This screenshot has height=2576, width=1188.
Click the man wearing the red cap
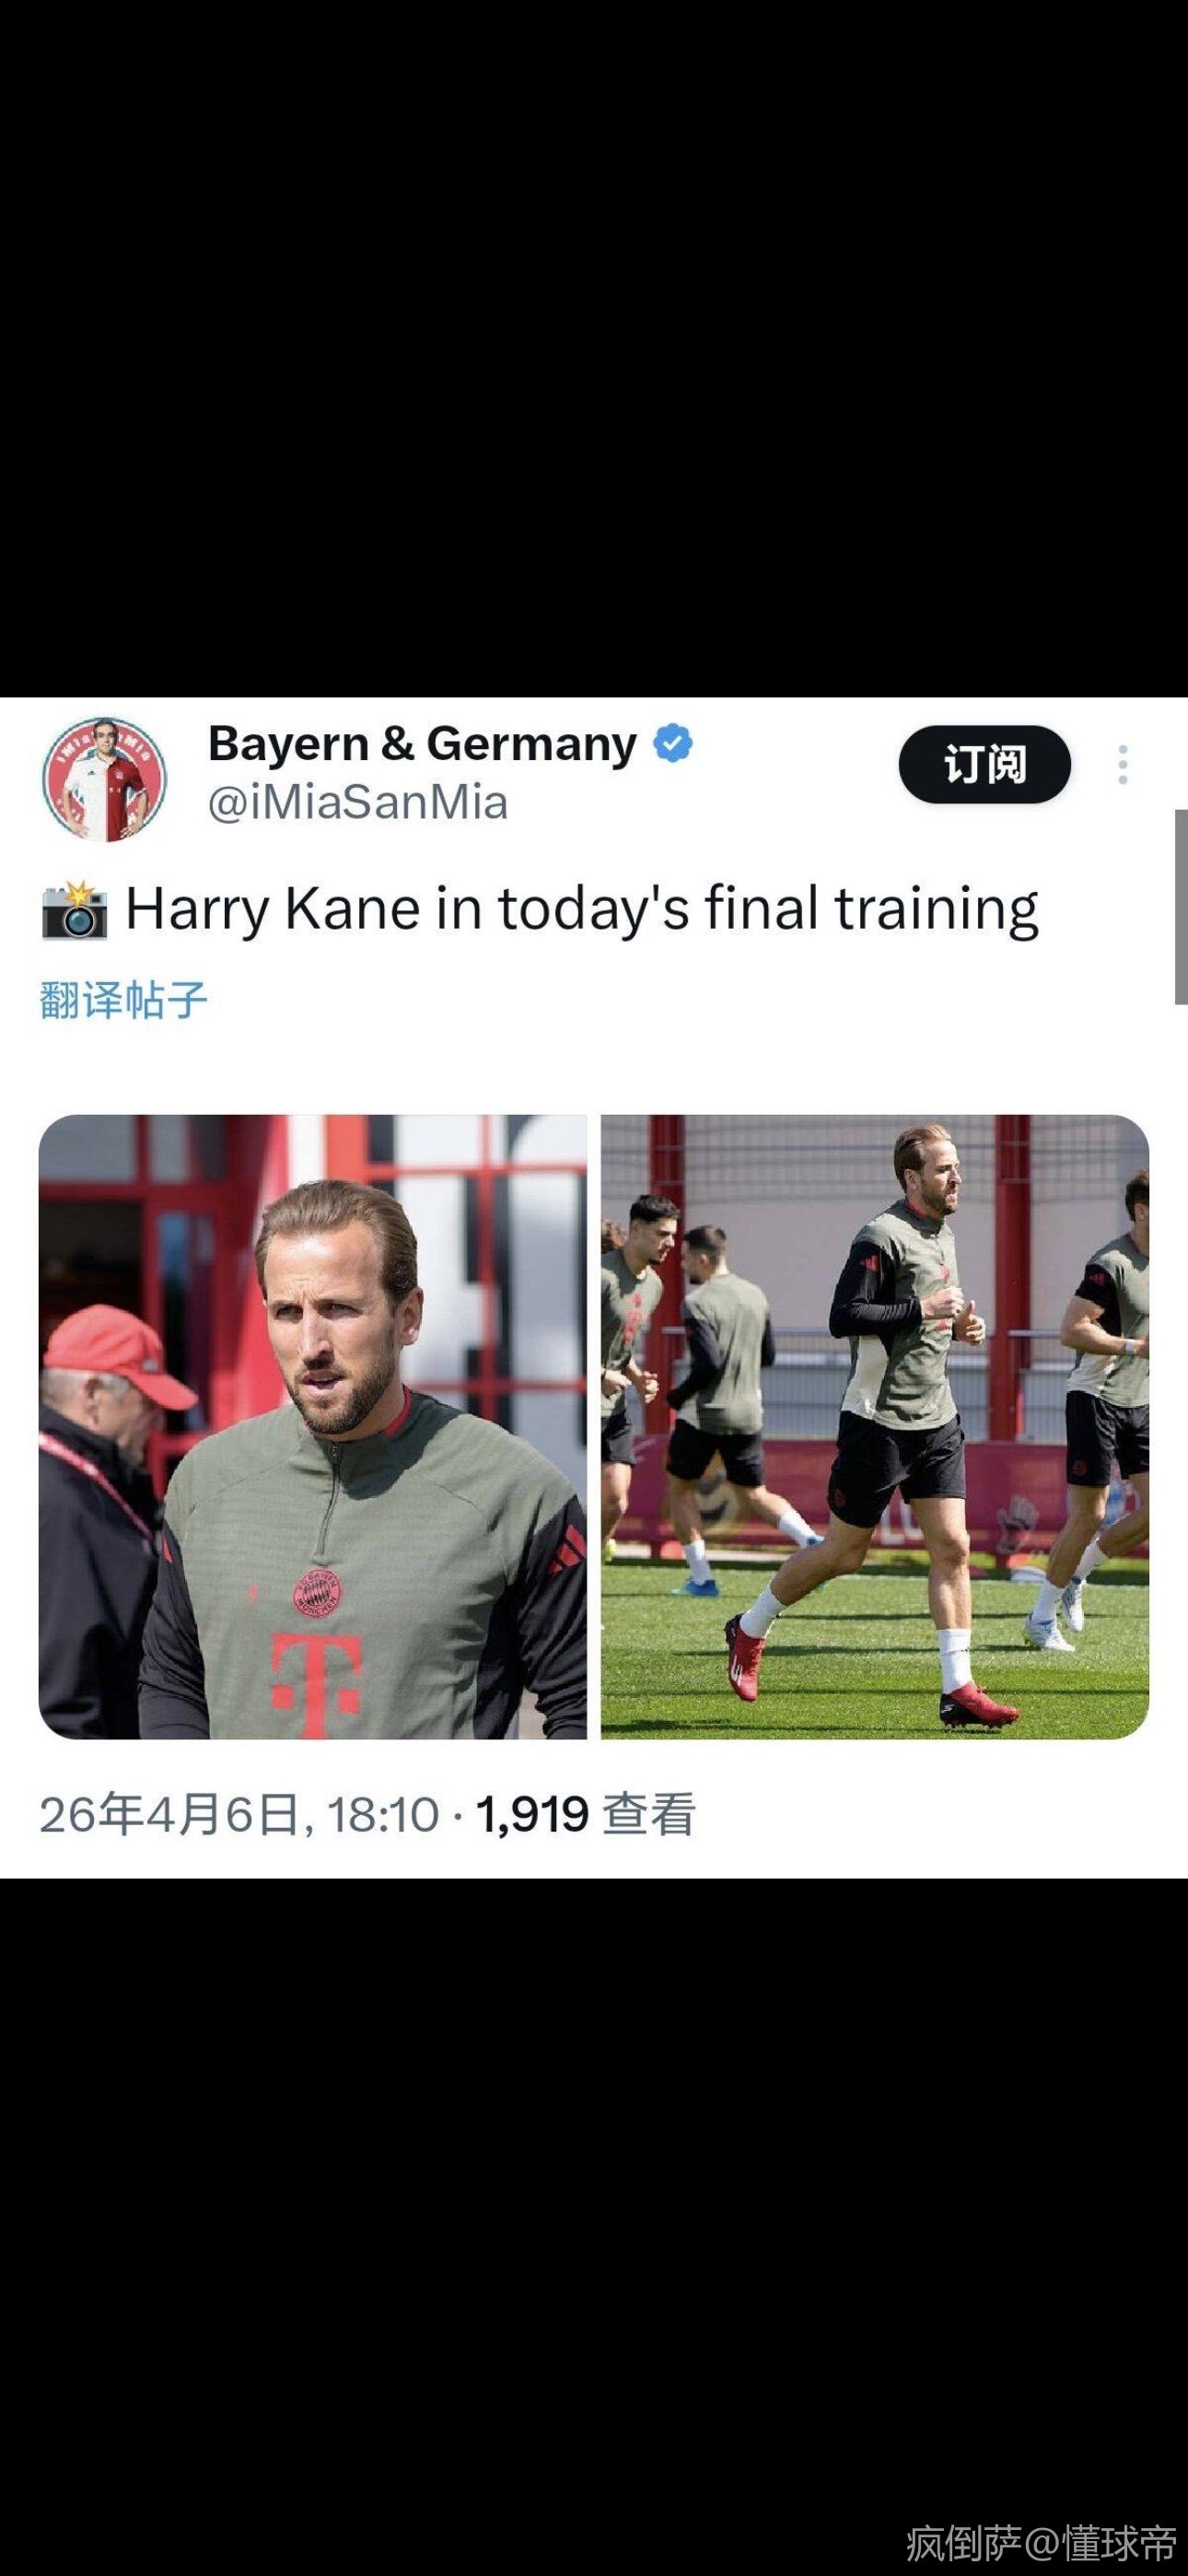[x=105, y=1500]
